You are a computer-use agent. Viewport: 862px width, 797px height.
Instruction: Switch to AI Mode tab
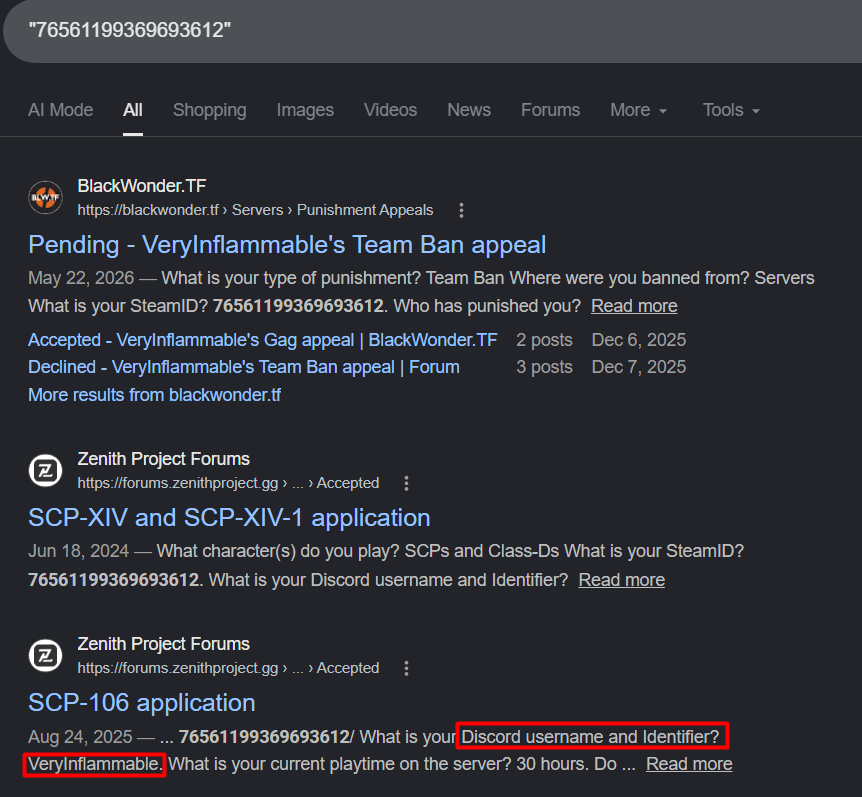pyautogui.click(x=60, y=110)
